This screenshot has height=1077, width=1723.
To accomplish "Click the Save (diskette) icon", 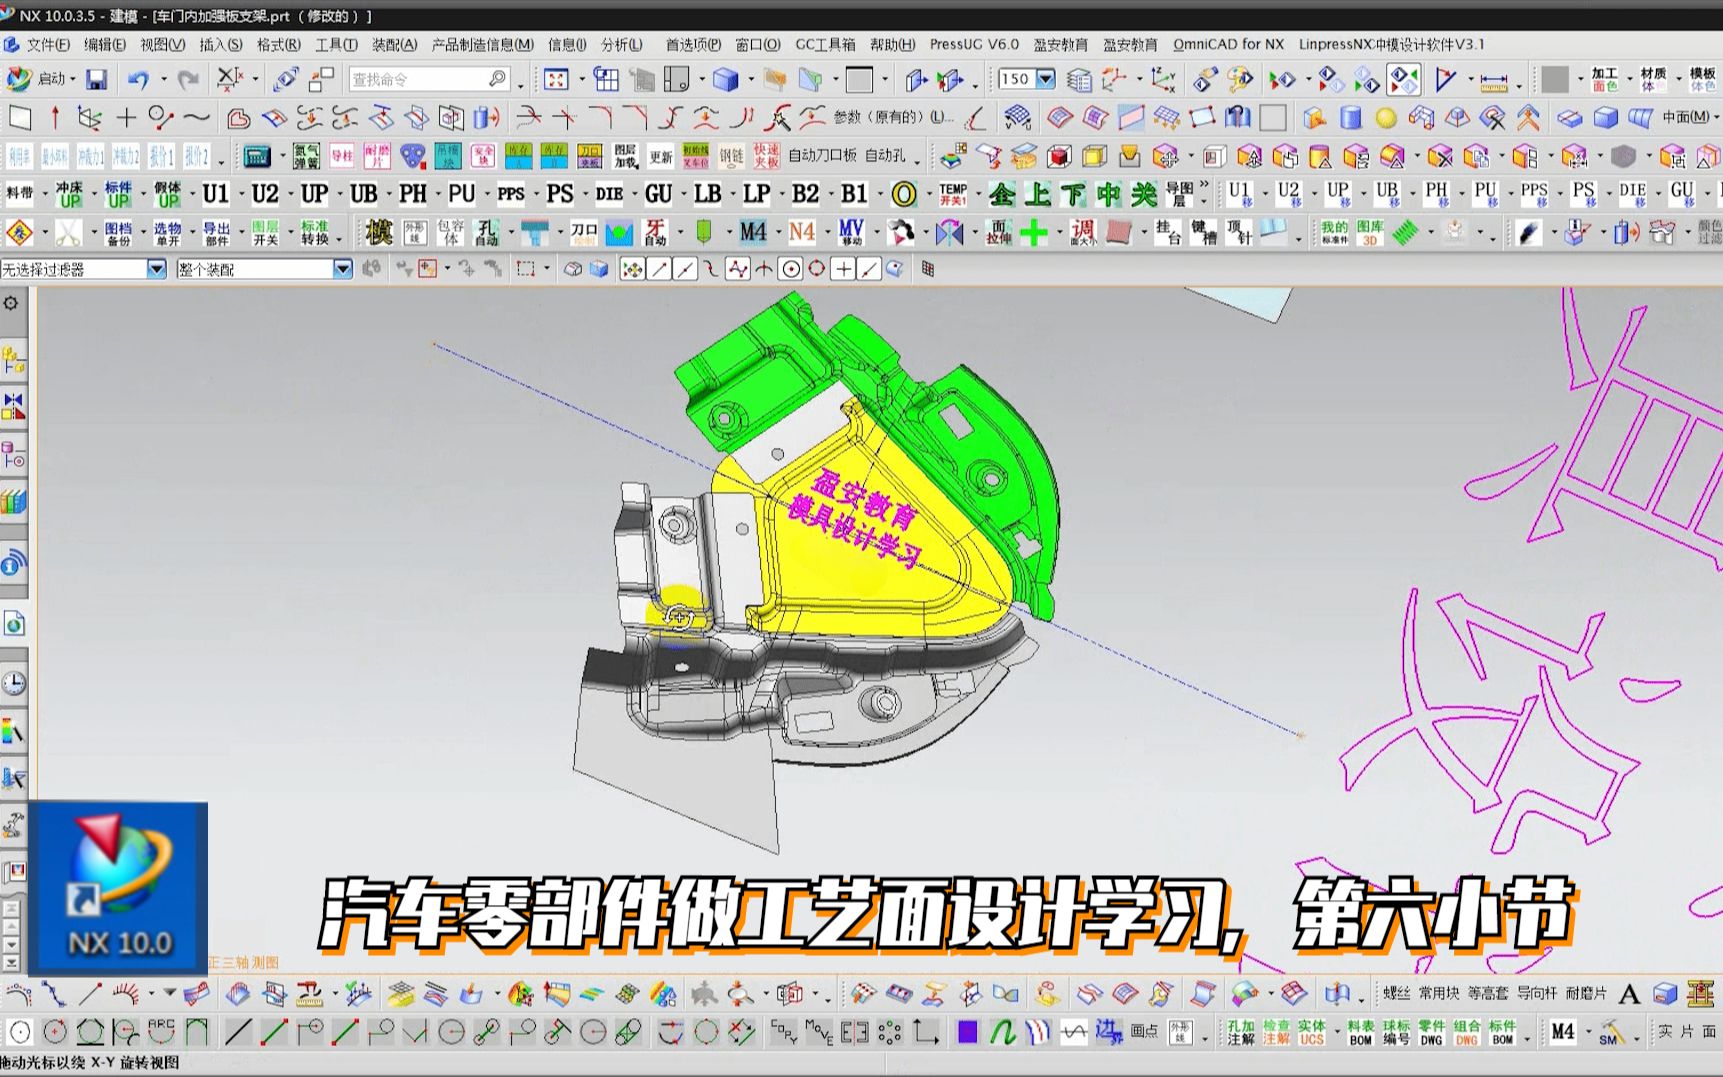I will 95,78.
